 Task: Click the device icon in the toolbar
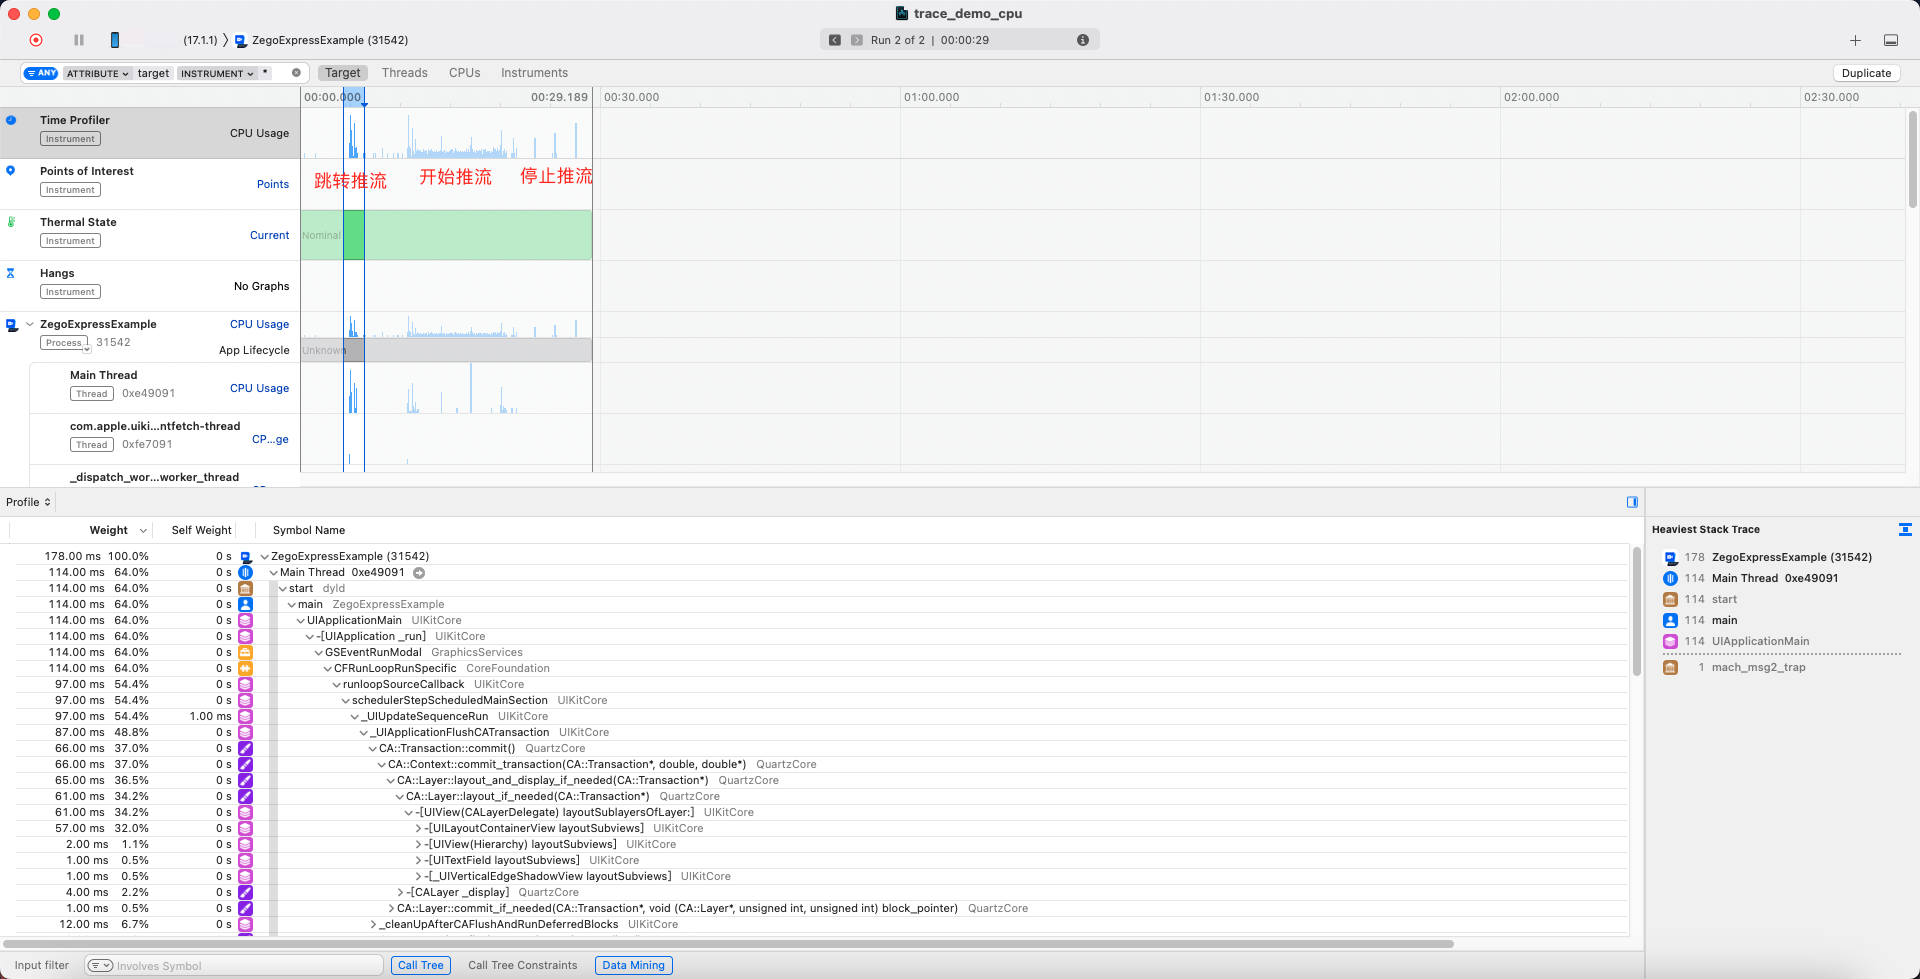[x=115, y=40]
